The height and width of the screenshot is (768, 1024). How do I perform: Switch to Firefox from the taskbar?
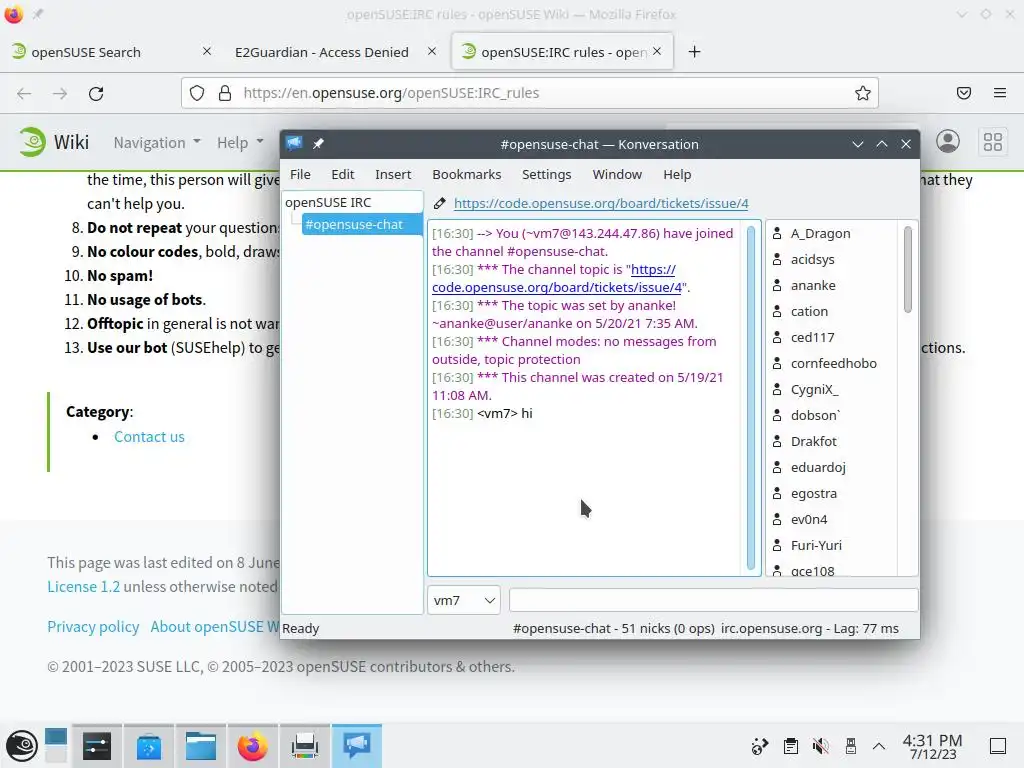[252, 746]
